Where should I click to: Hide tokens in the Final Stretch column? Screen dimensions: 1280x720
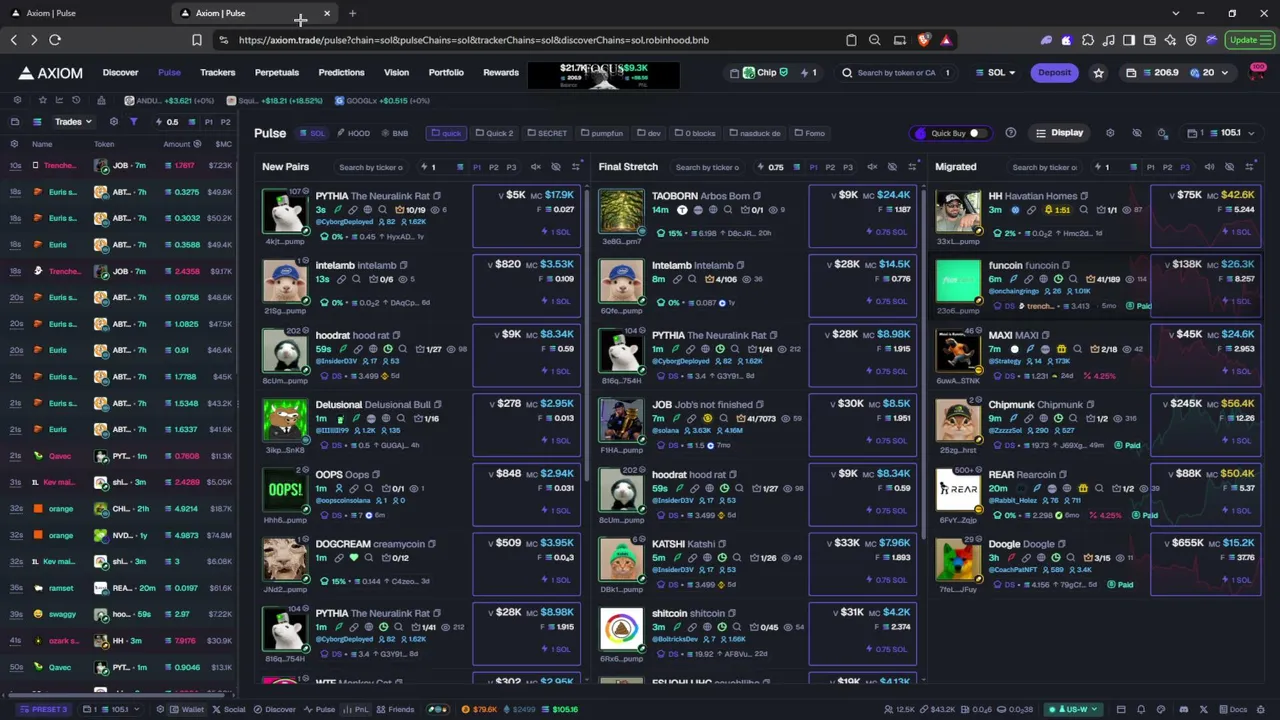pos(892,167)
